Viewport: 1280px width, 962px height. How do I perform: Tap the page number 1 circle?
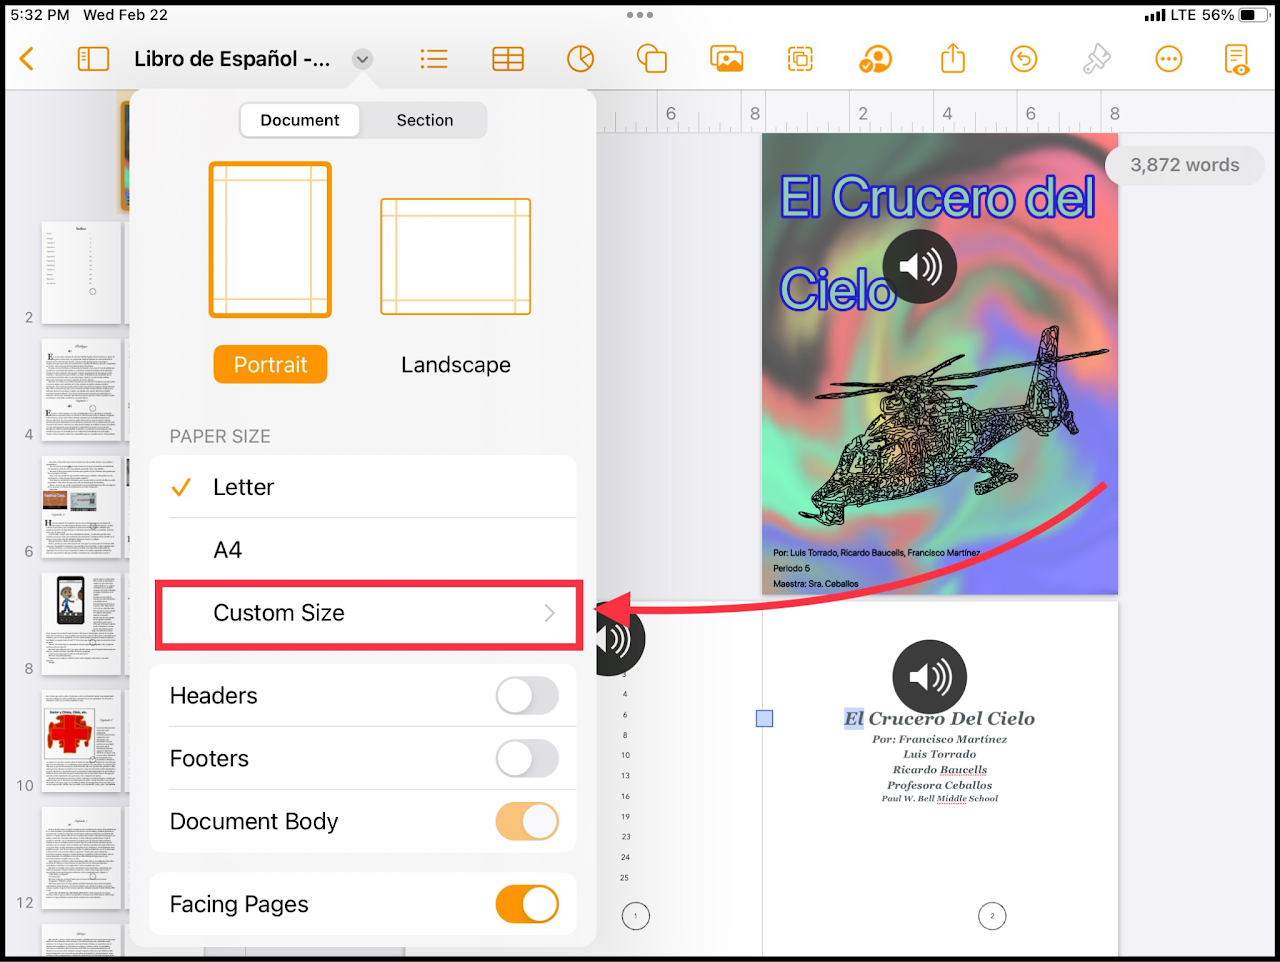pos(636,916)
